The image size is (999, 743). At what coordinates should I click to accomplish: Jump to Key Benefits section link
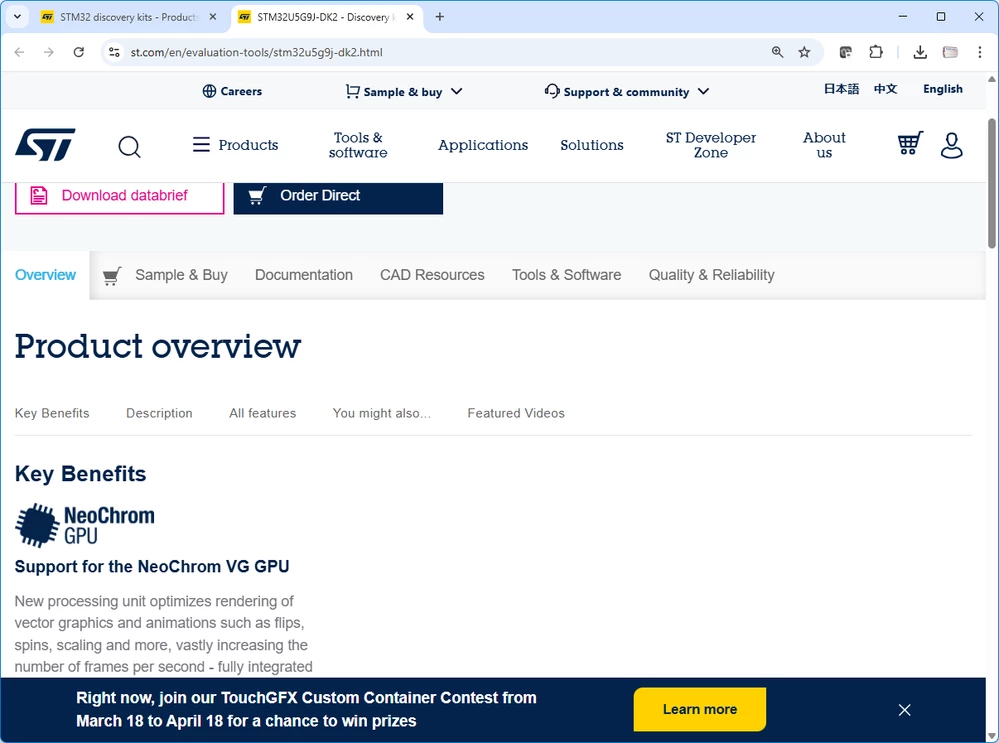(52, 413)
